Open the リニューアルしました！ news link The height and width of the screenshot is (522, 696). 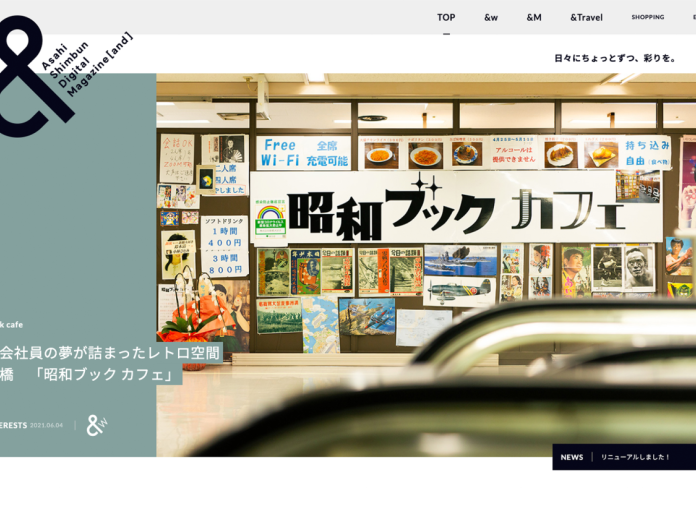coord(636,457)
